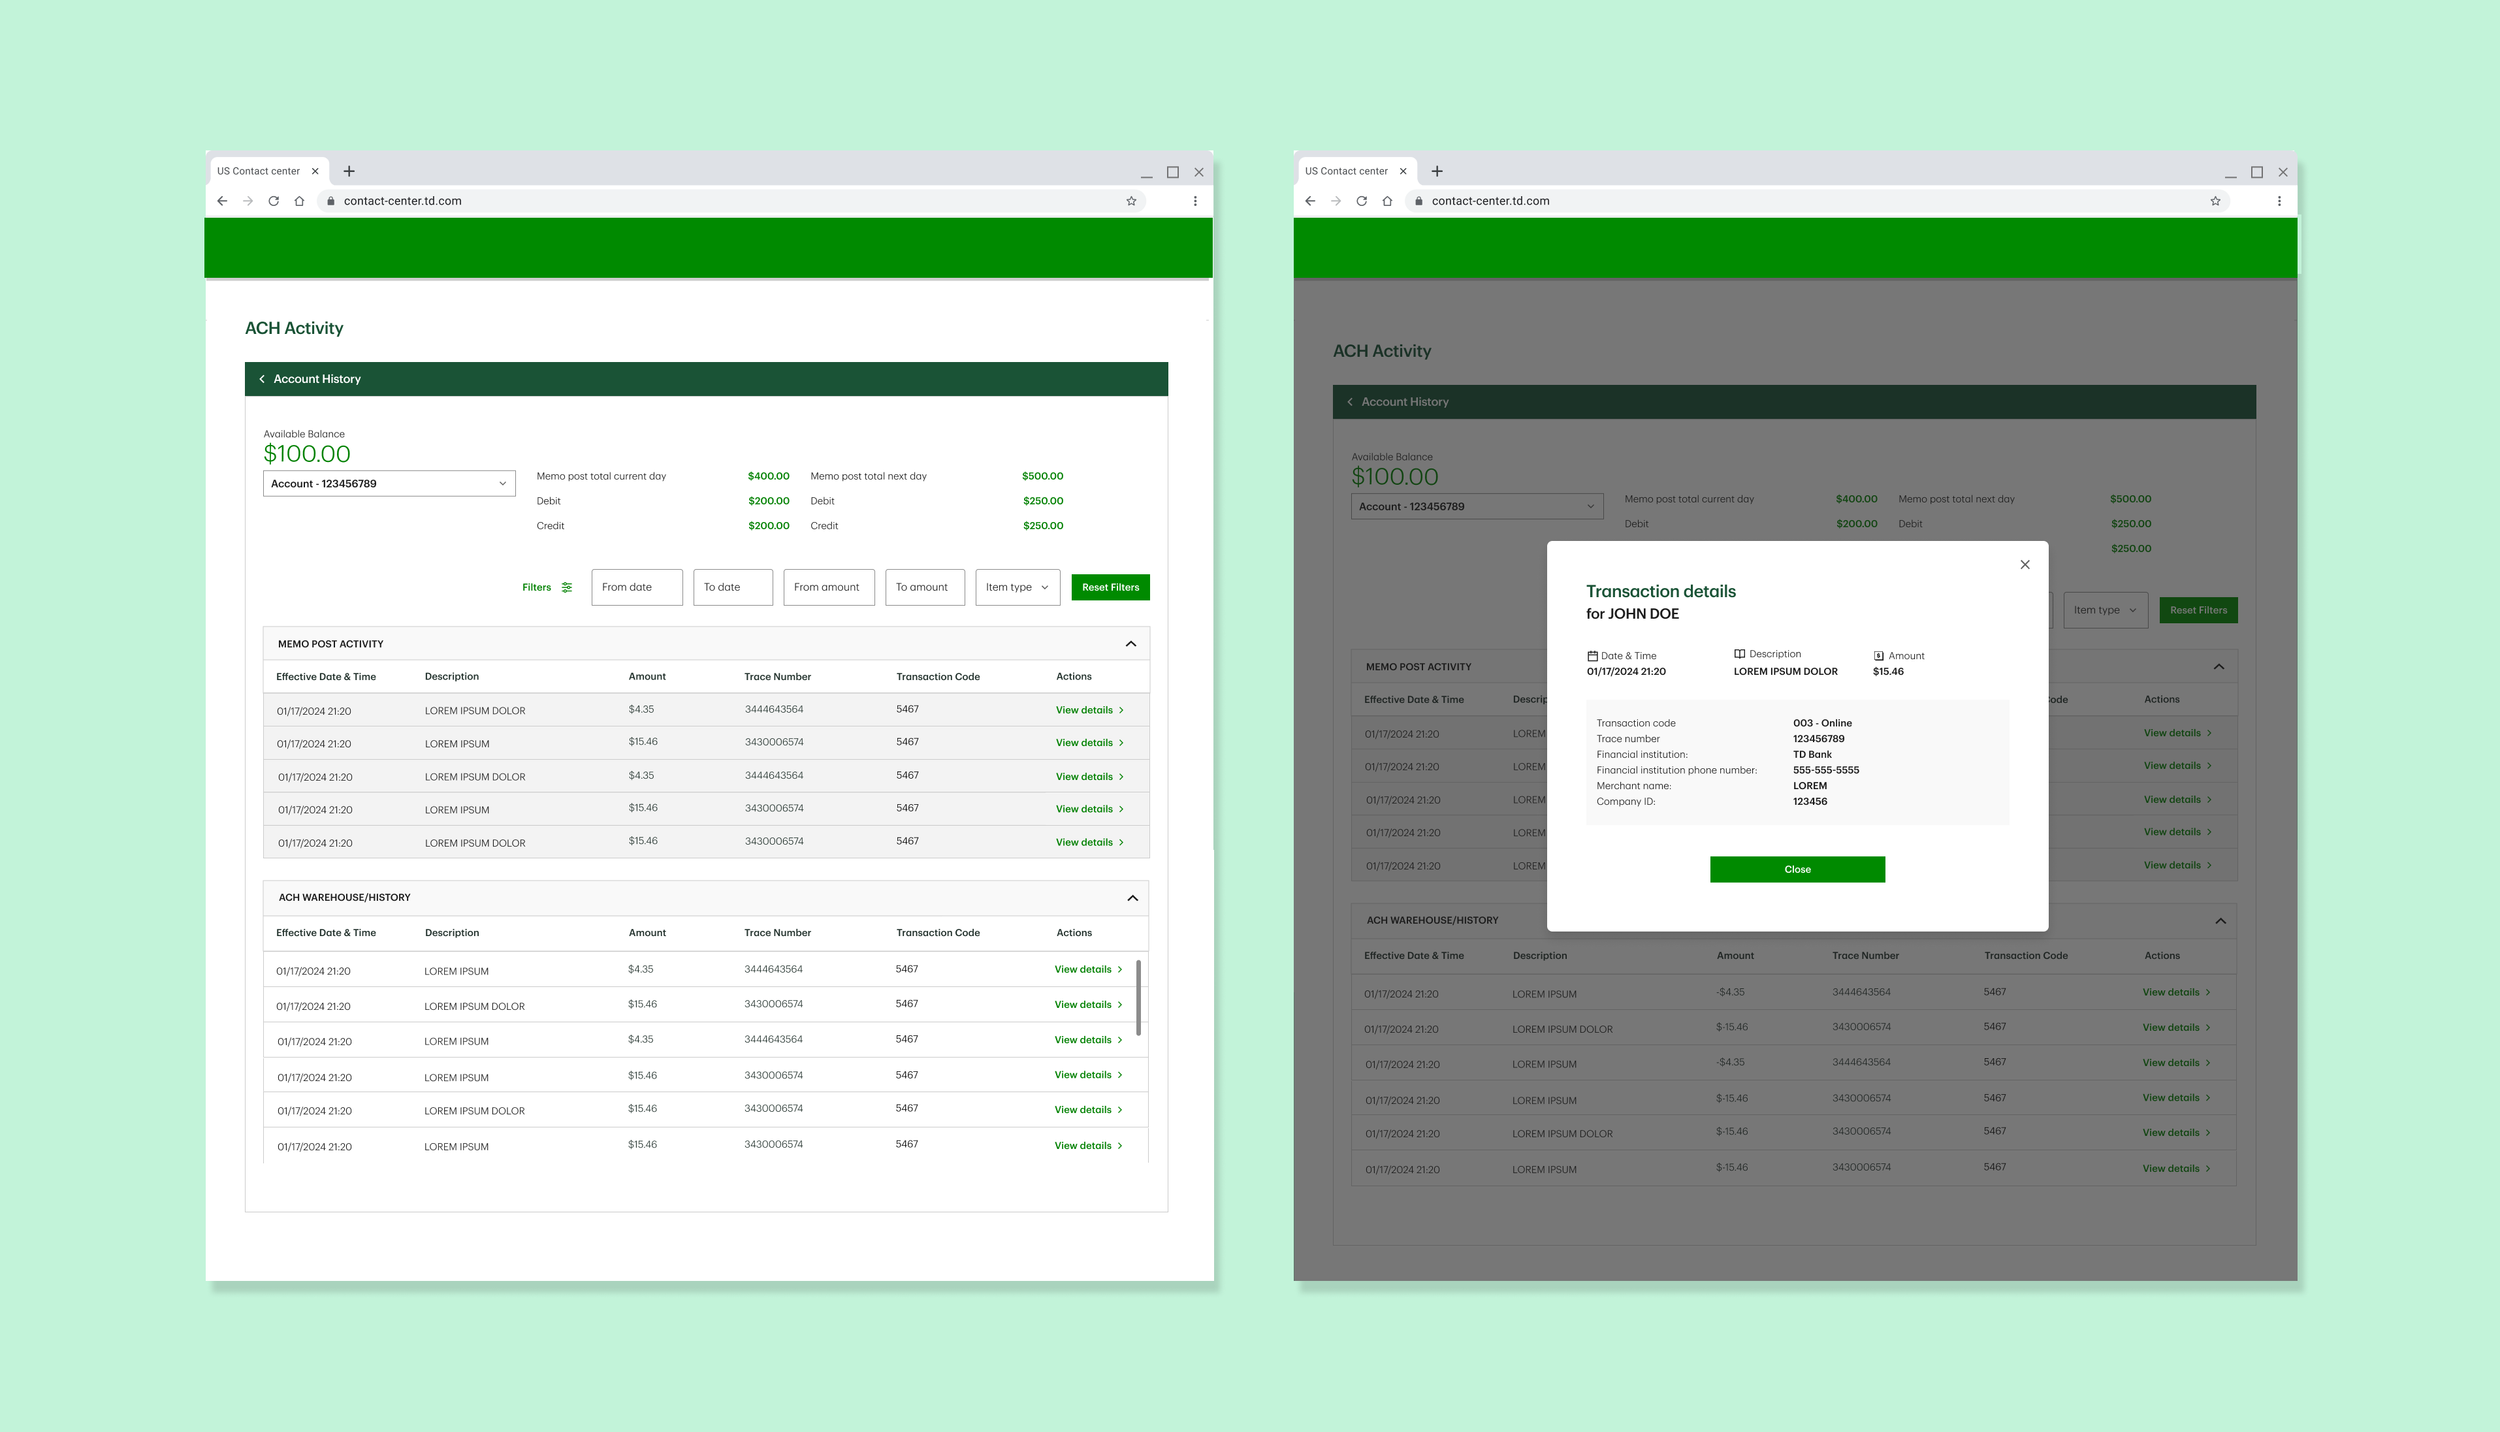The image size is (2500, 1432).
Task: Click the From date input field
Action: point(636,587)
